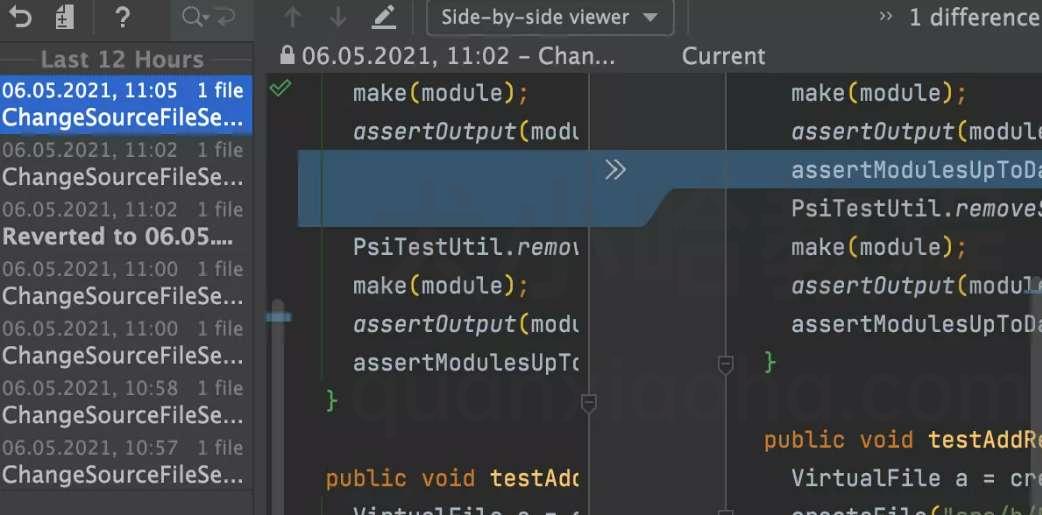Select the 06.05.2021, 11:05 revision entry
This screenshot has width=1042, height=515.
[126, 104]
